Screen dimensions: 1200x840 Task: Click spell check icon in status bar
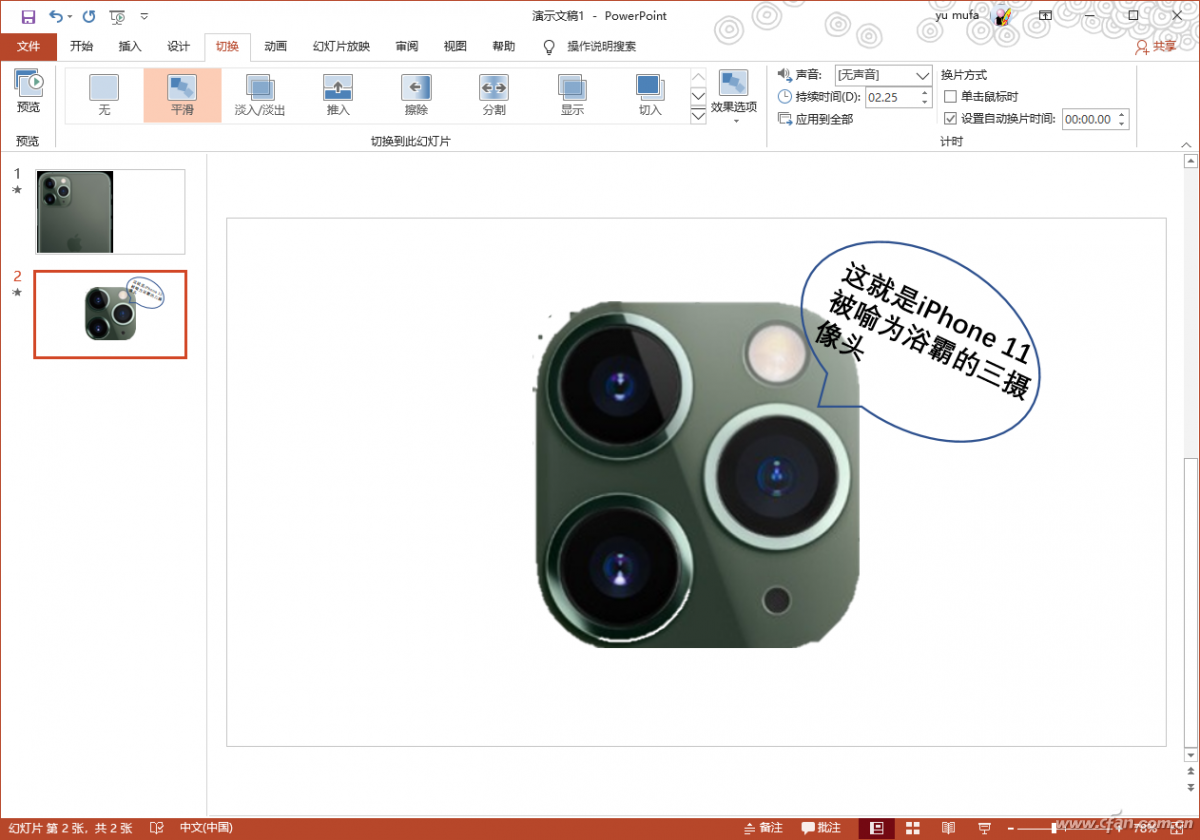point(156,828)
